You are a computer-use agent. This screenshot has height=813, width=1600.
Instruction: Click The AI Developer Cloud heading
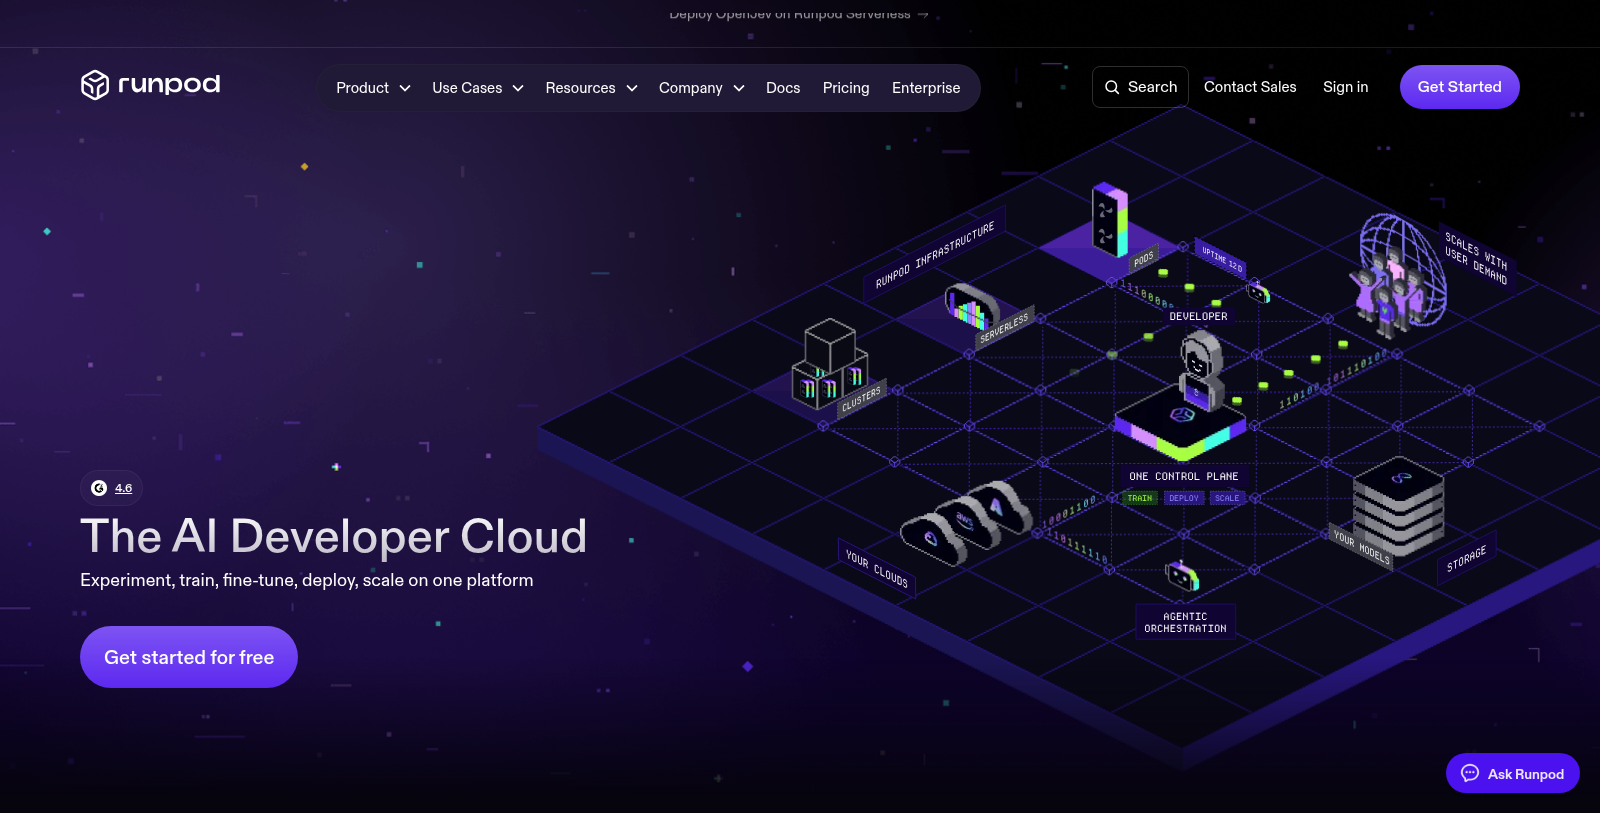(x=334, y=536)
